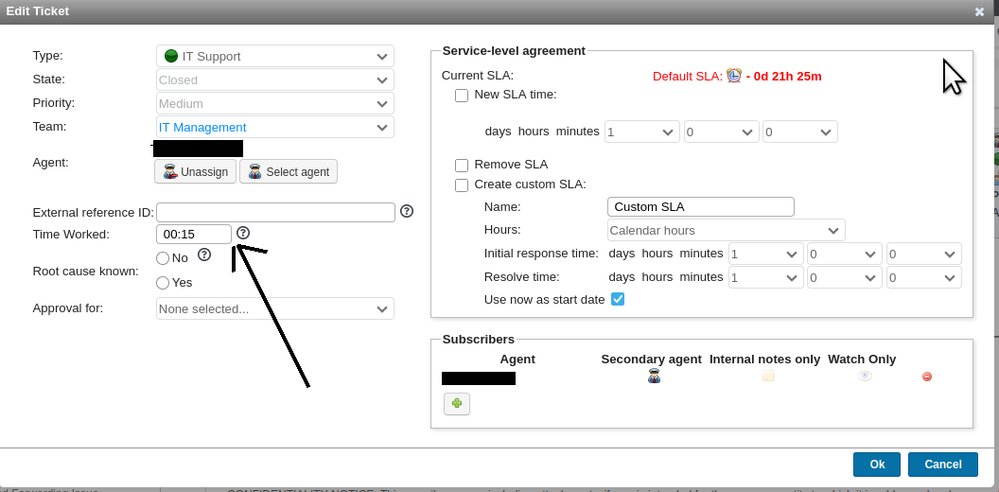The image size is (999, 492).
Task: Toggle the Watch Only eye icon
Action: pyautogui.click(x=864, y=377)
